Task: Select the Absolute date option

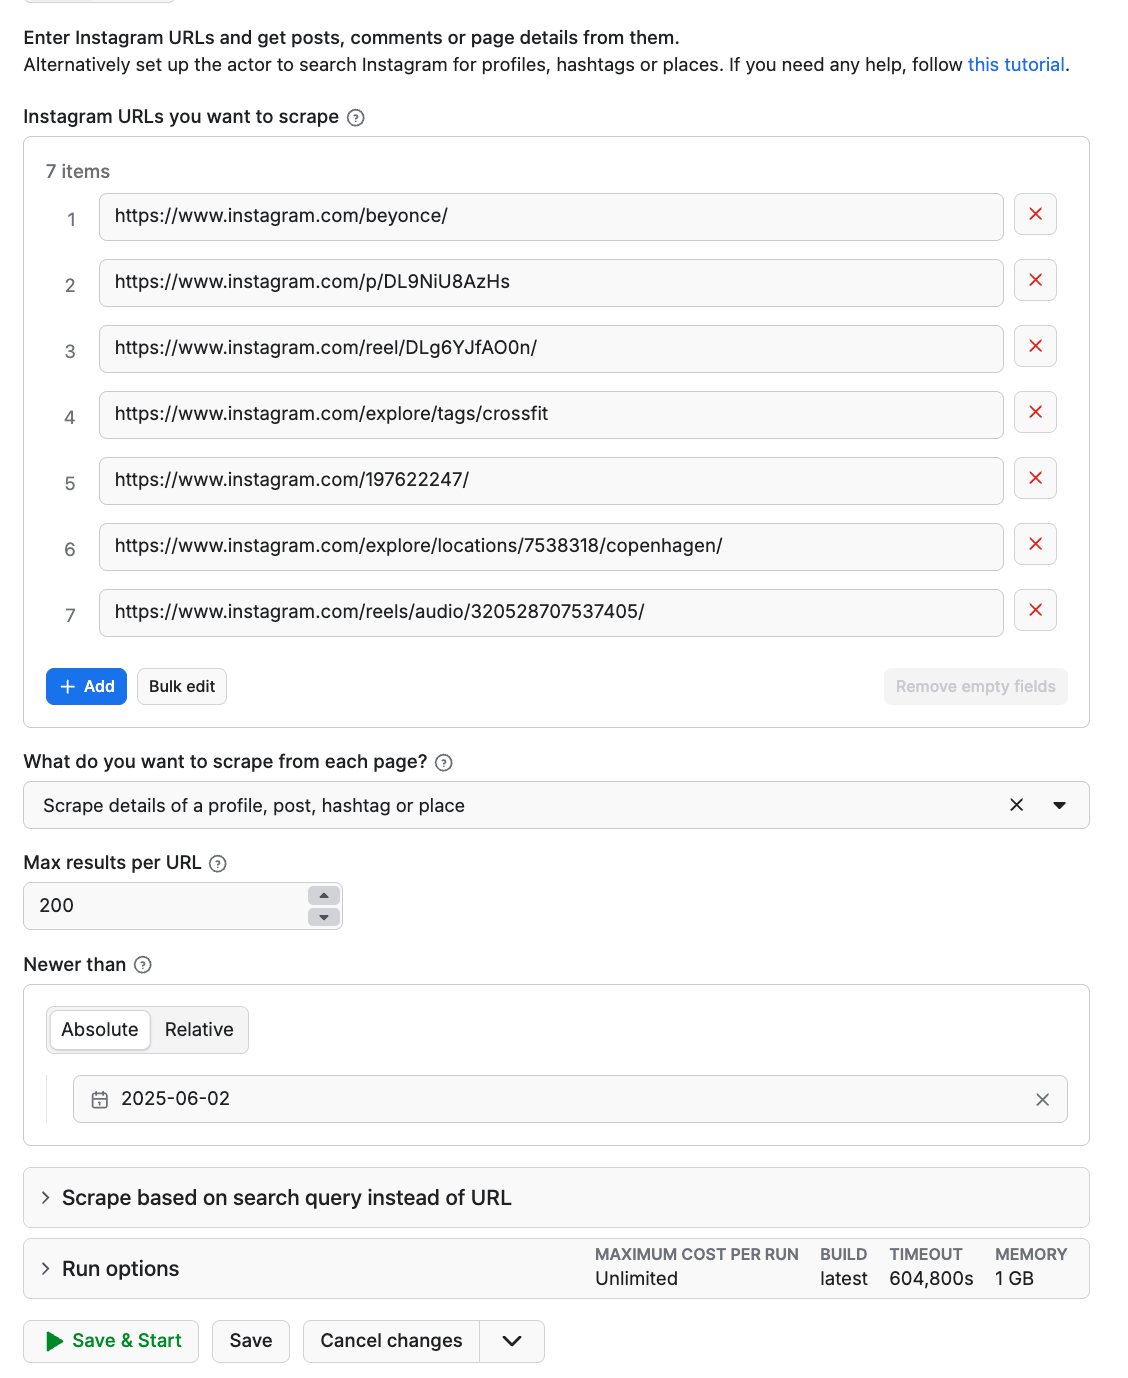Action: pyautogui.click(x=99, y=1029)
